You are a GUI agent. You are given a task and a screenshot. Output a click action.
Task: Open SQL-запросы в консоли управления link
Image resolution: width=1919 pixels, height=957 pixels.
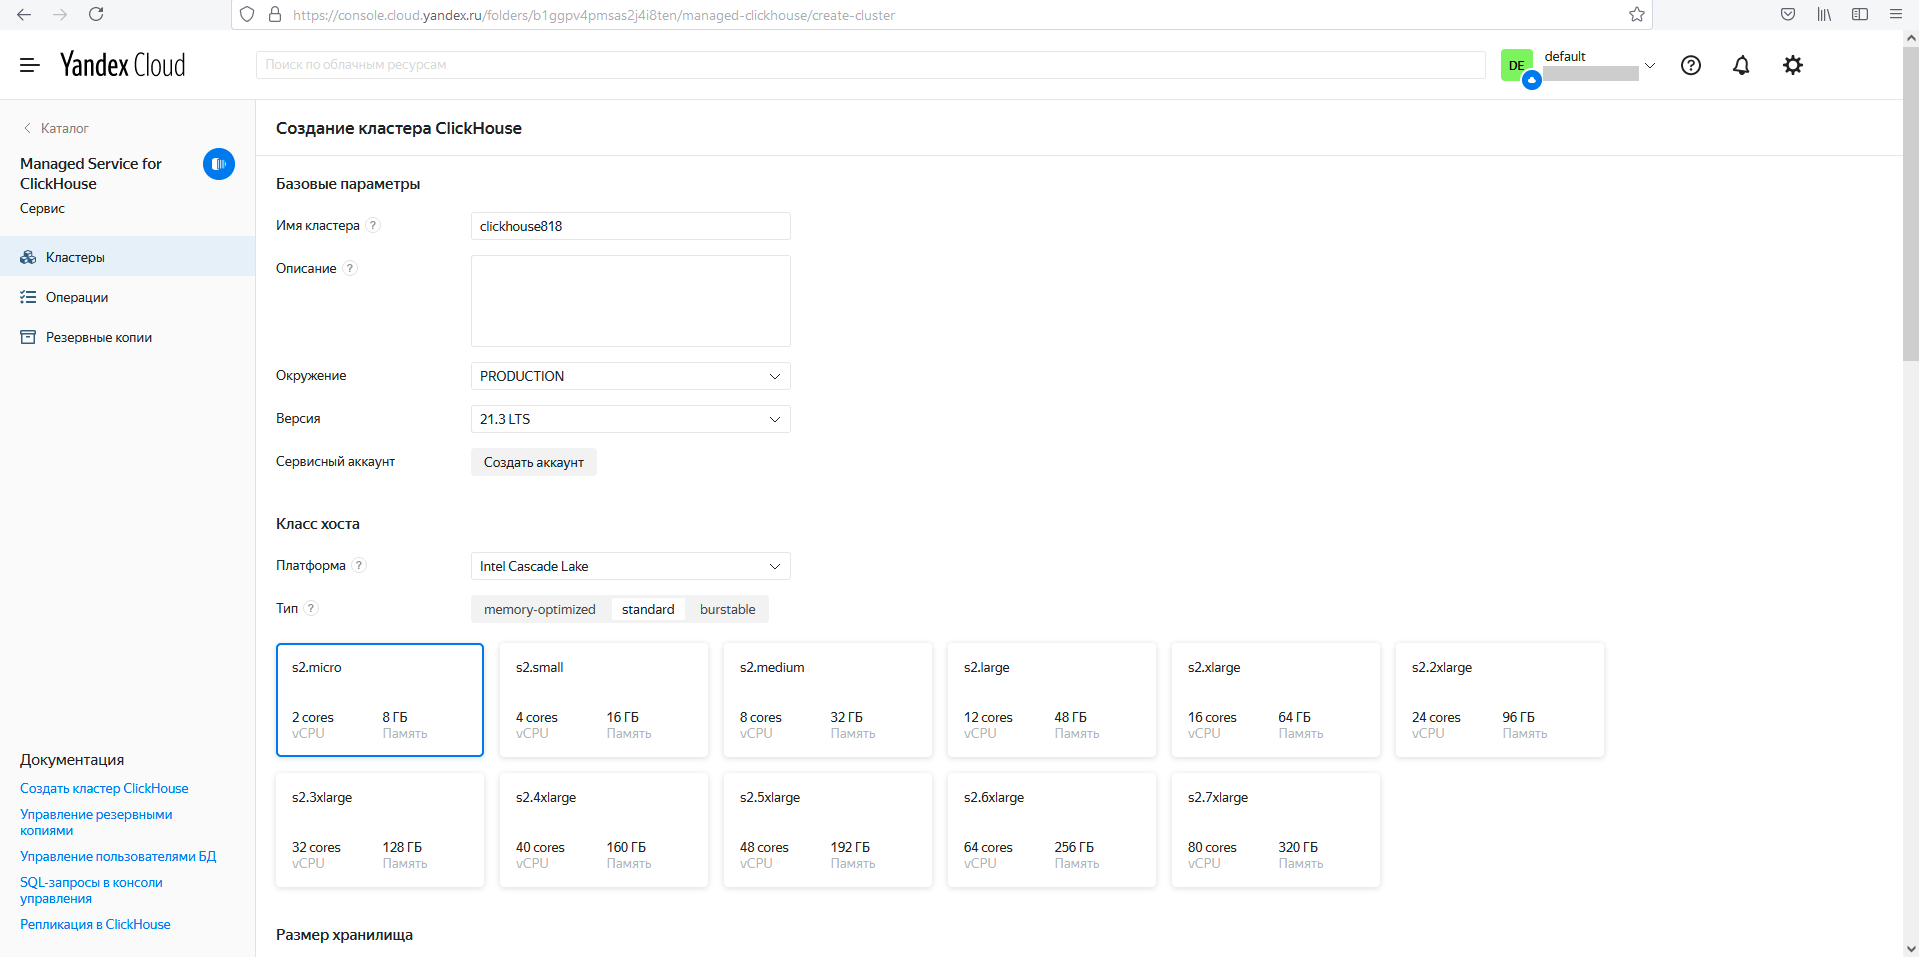point(91,890)
